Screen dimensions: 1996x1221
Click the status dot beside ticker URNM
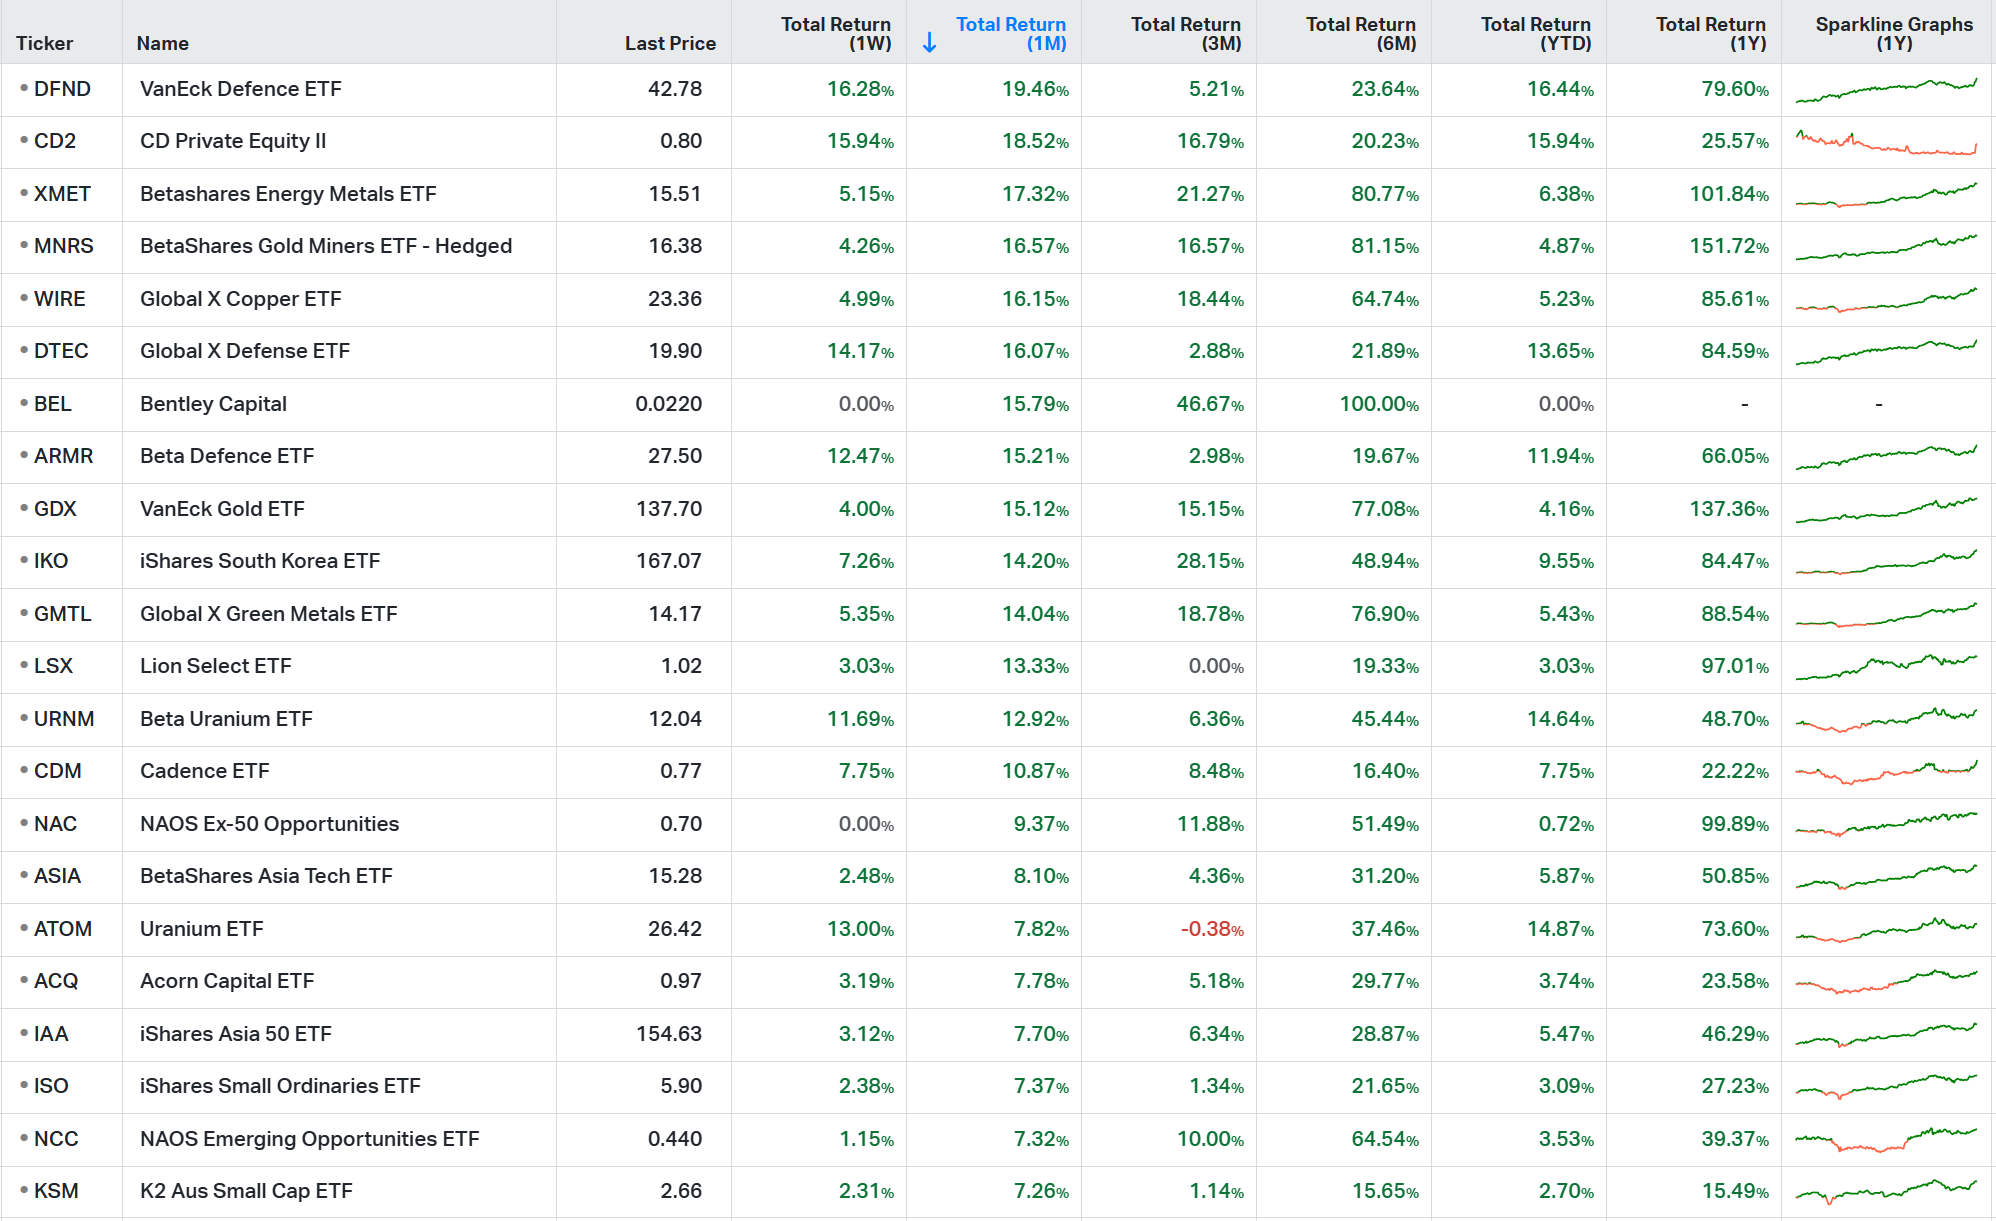22,719
